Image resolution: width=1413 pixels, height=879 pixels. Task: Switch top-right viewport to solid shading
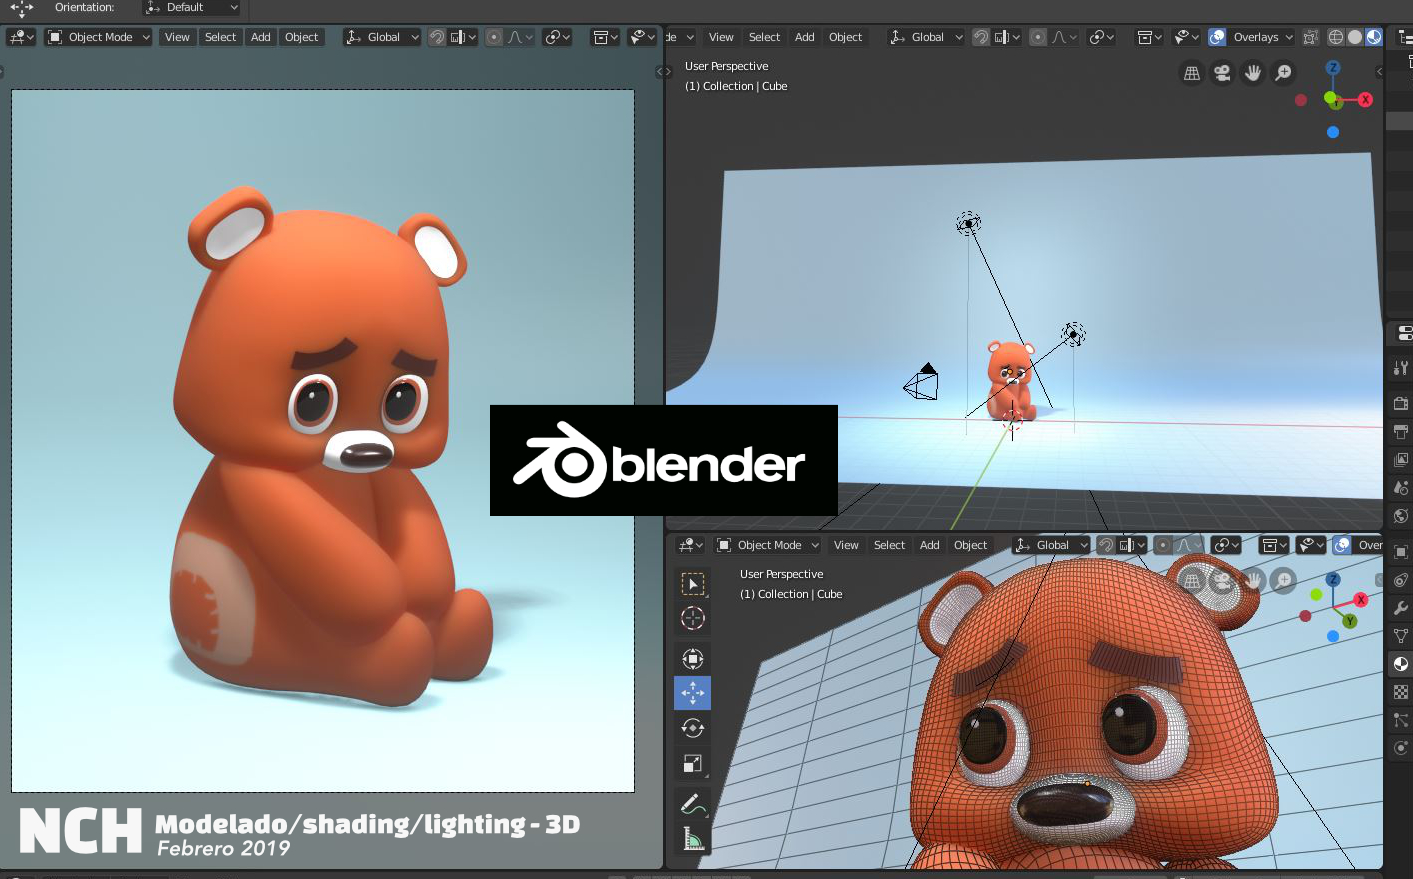click(x=1355, y=37)
